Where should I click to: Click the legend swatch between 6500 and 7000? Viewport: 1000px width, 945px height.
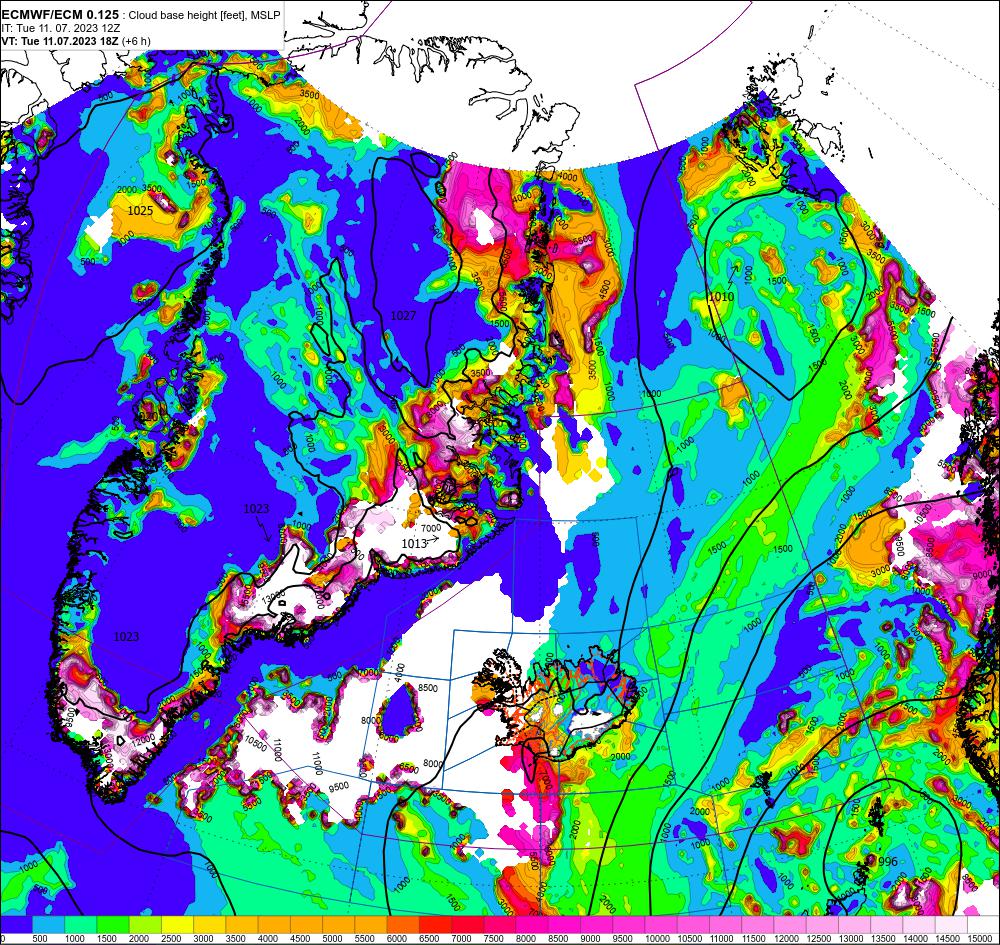[436, 925]
